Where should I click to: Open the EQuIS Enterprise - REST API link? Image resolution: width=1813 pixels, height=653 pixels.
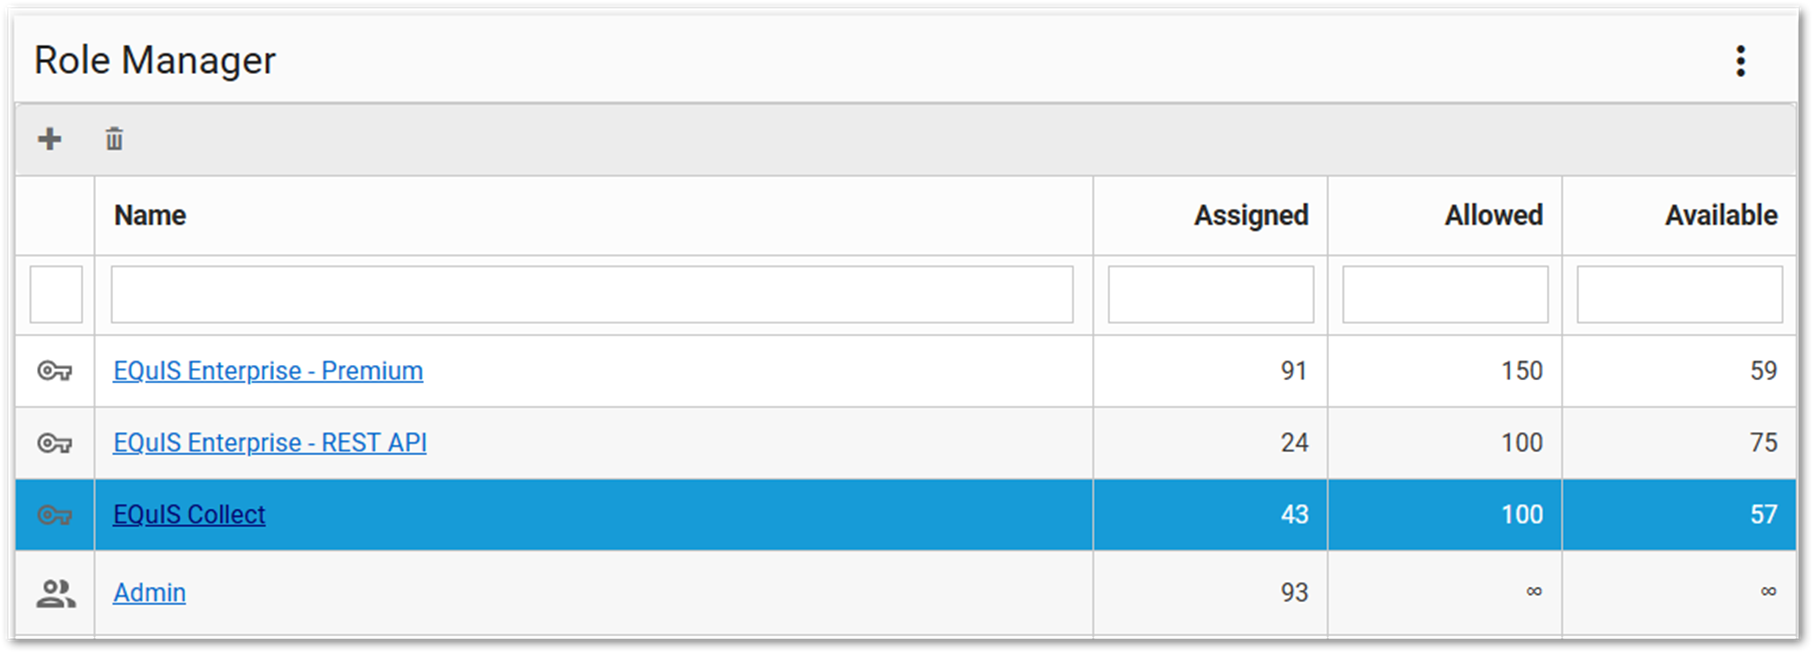[269, 443]
